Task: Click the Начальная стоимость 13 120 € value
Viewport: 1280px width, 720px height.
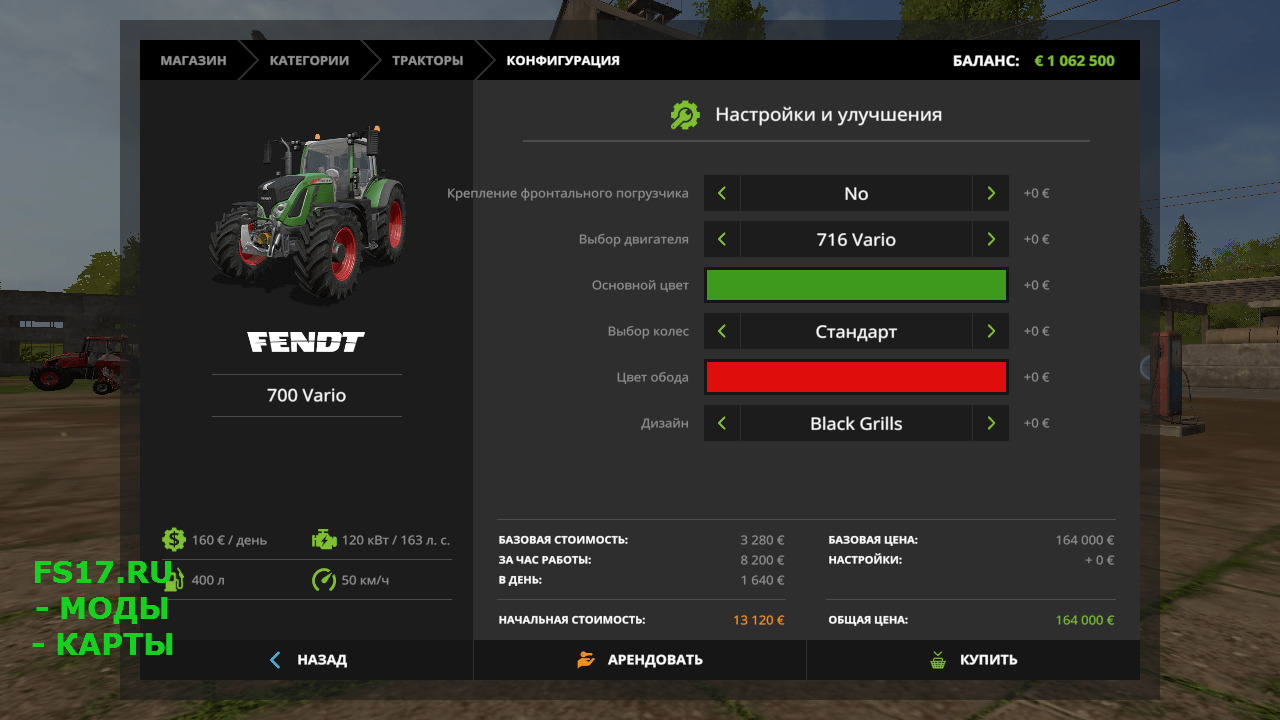Action: (759, 620)
